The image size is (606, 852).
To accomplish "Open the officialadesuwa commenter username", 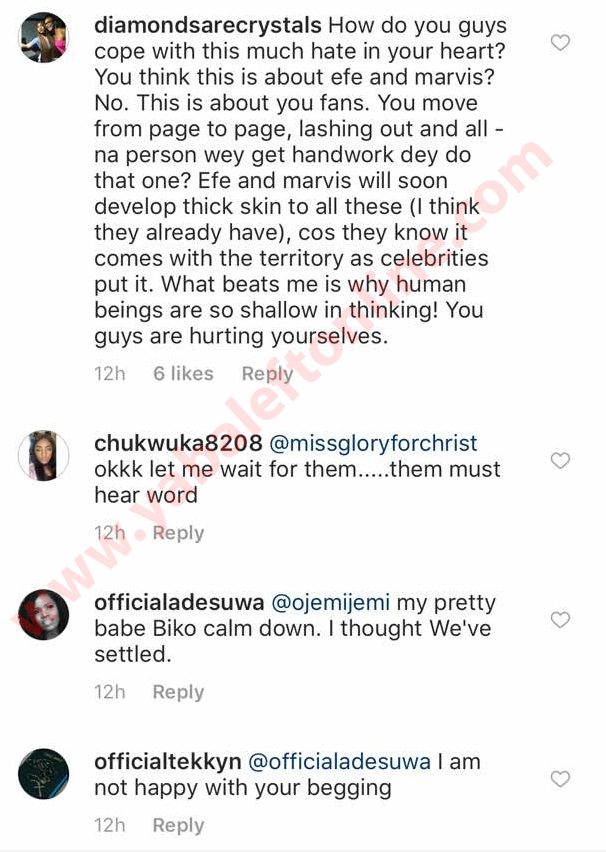I will [176, 602].
